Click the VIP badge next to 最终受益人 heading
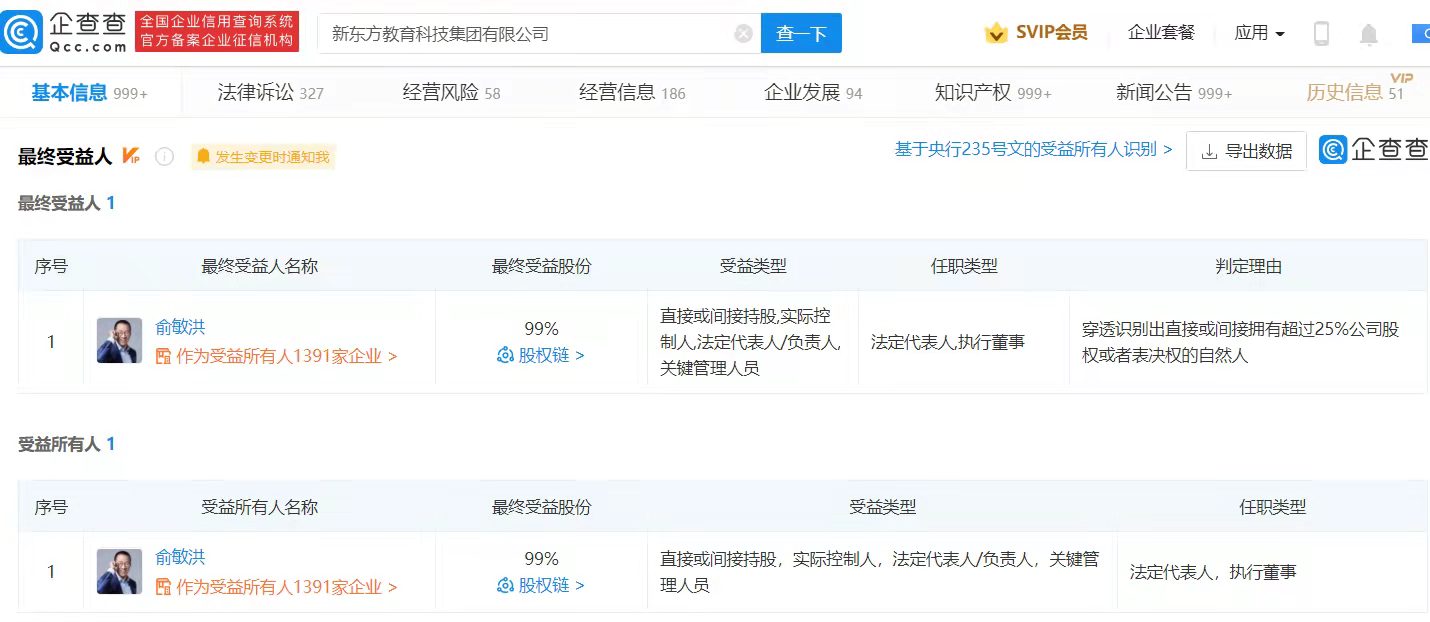 coord(131,155)
